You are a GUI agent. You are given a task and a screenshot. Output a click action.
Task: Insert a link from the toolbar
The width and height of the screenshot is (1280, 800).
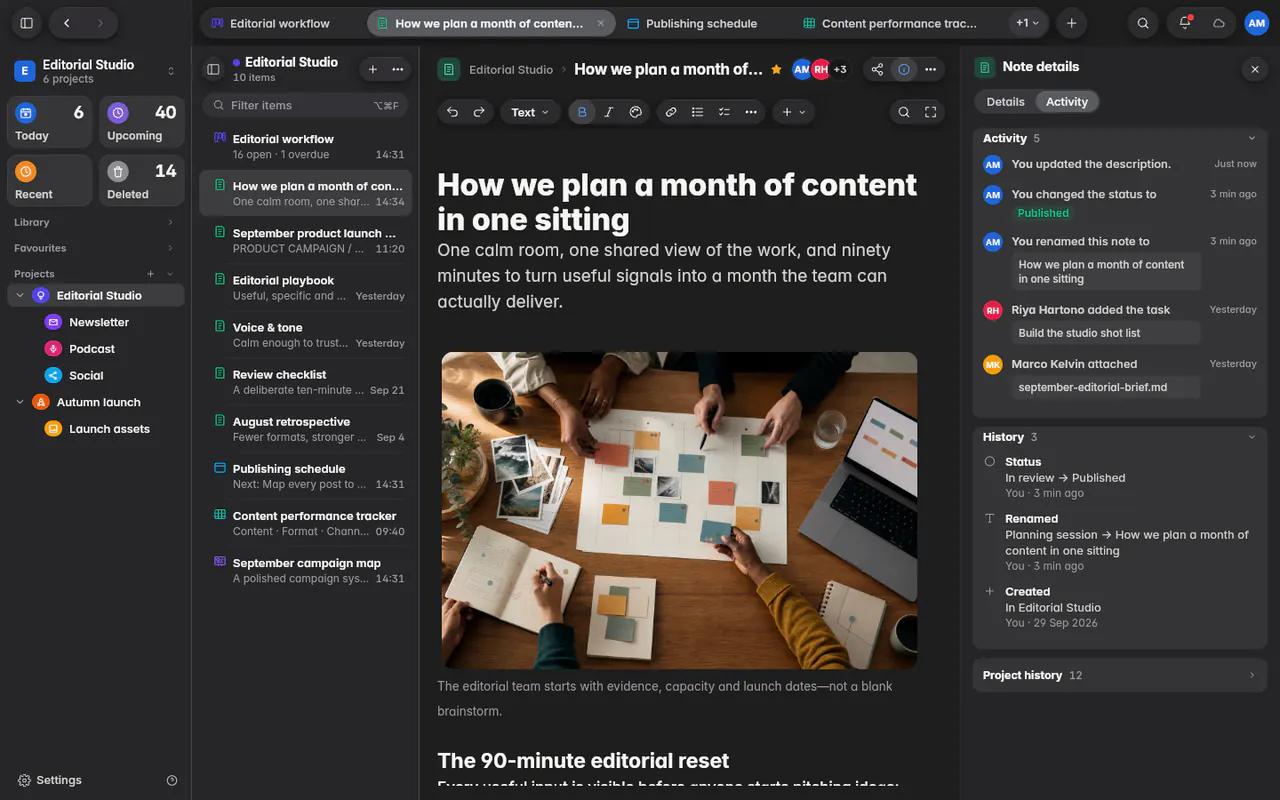[x=671, y=112]
